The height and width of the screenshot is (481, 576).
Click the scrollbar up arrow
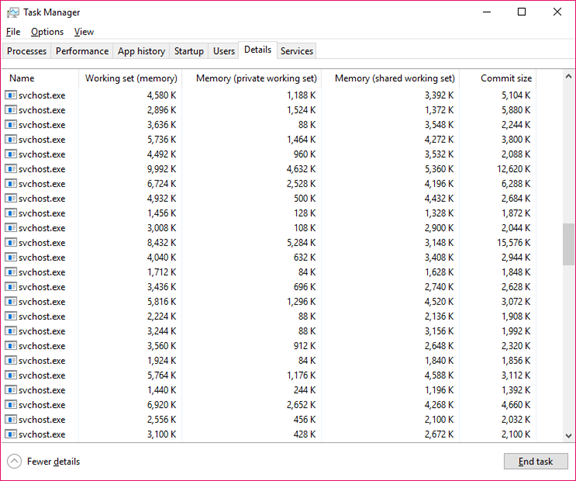[568, 76]
